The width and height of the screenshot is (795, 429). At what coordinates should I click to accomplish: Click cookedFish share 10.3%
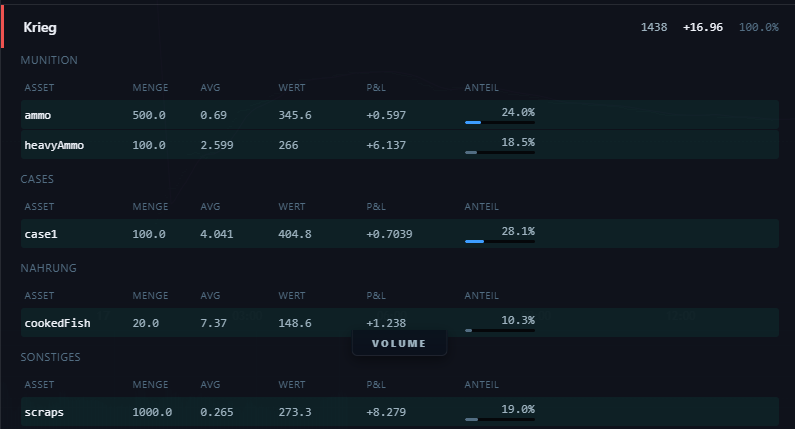[x=518, y=320]
